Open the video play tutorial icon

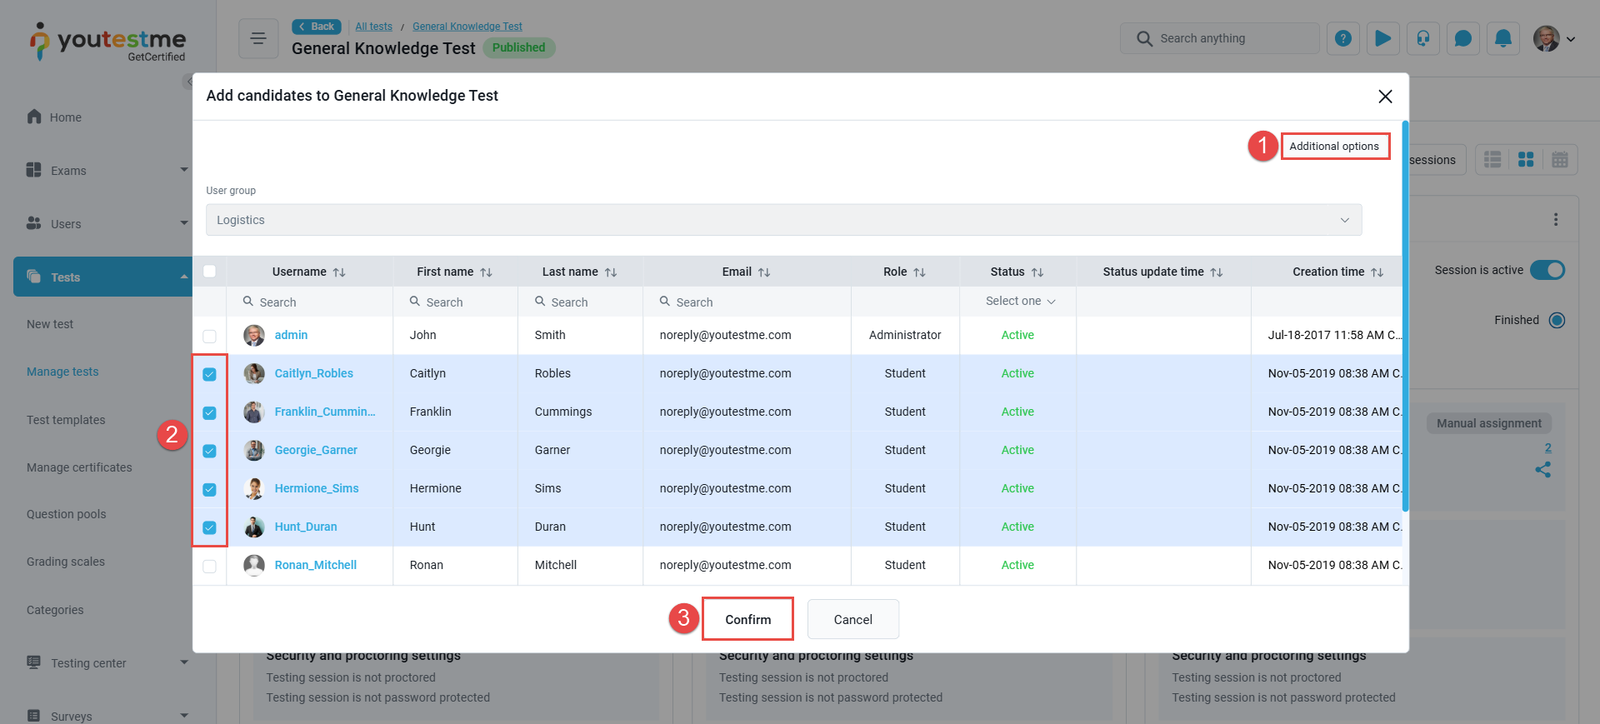[x=1383, y=39]
